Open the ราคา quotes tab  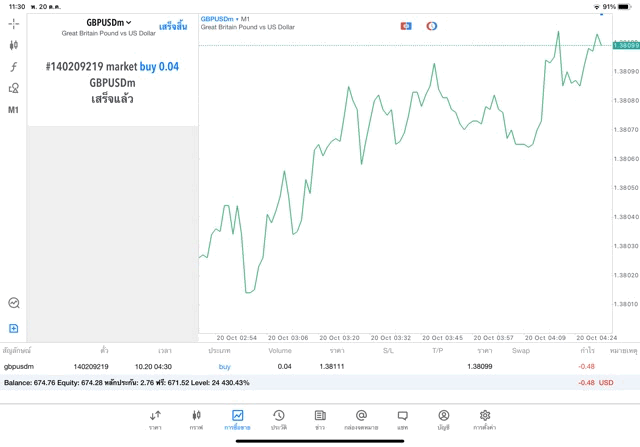click(x=155, y=420)
